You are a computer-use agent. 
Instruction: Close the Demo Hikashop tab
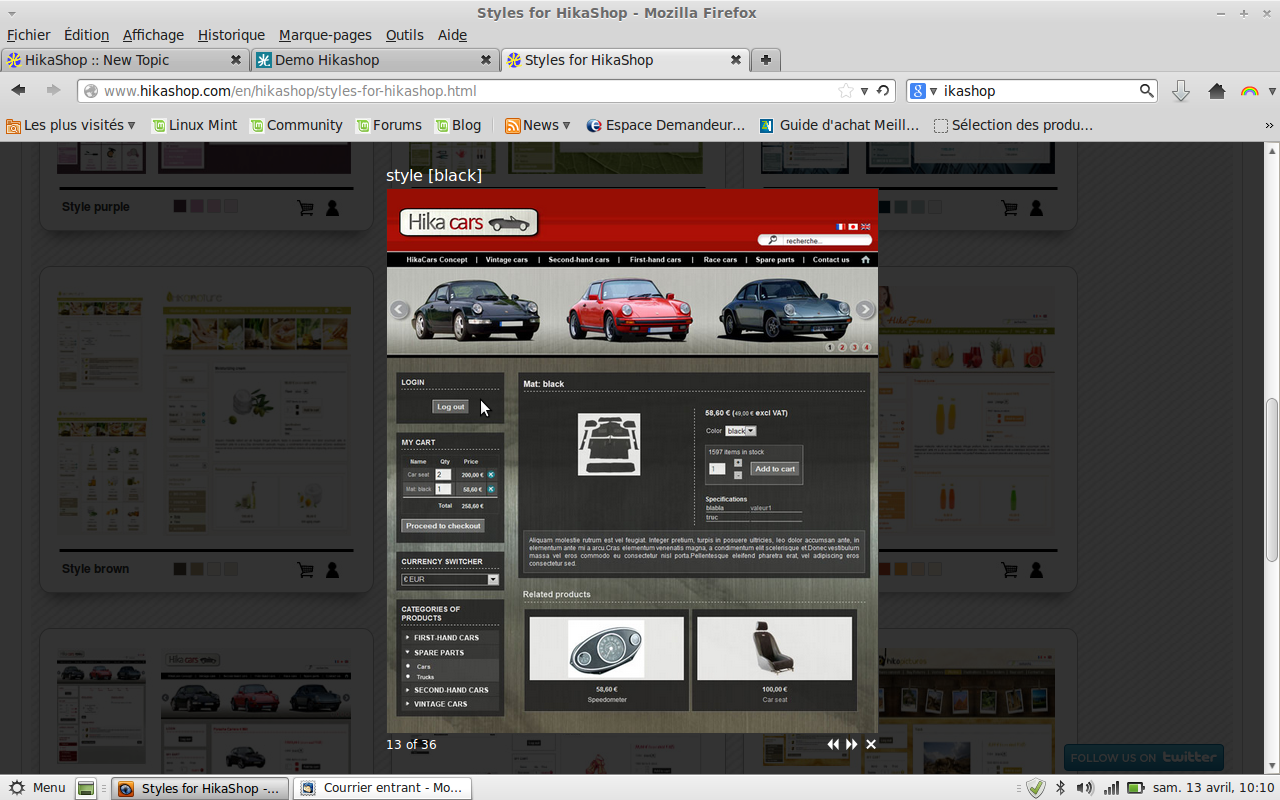pyautogui.click(x=486, y=60)
